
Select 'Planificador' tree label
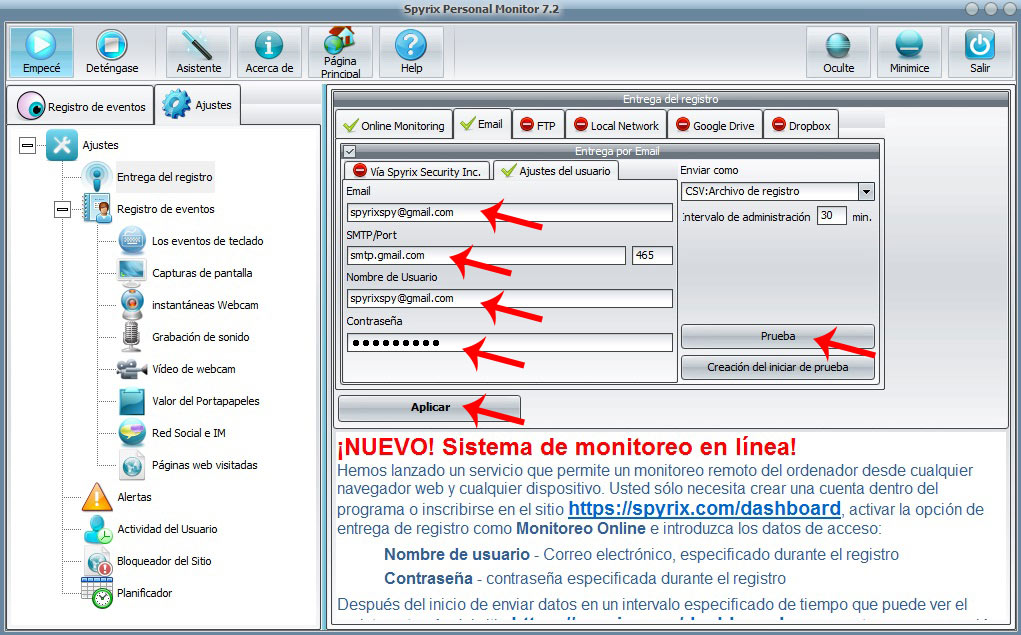click(145, 593)
